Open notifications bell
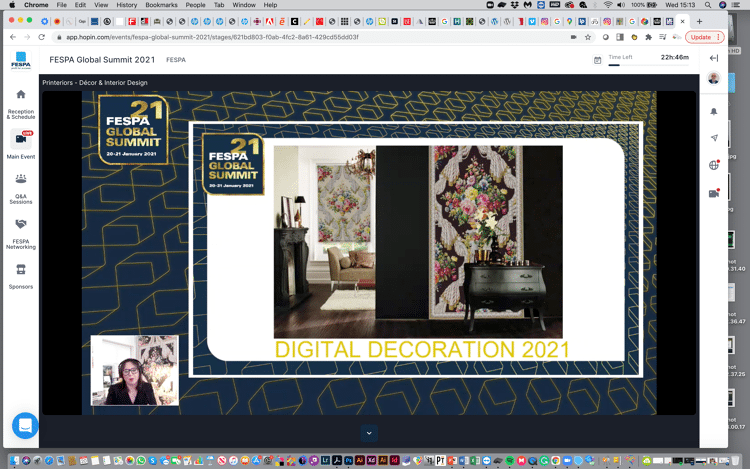The height and width of the screenshot is (469, 750). click(714, 111)
